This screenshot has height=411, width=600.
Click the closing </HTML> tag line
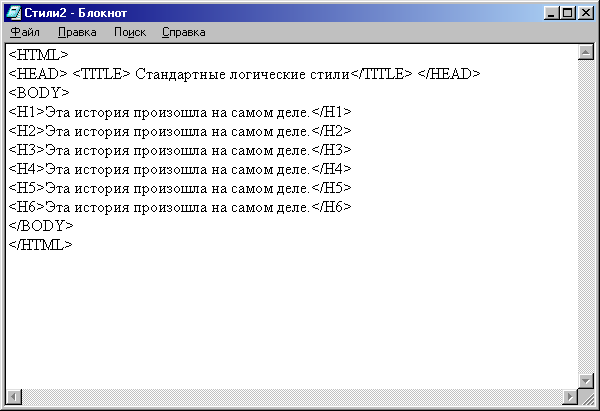pos(40,245)
